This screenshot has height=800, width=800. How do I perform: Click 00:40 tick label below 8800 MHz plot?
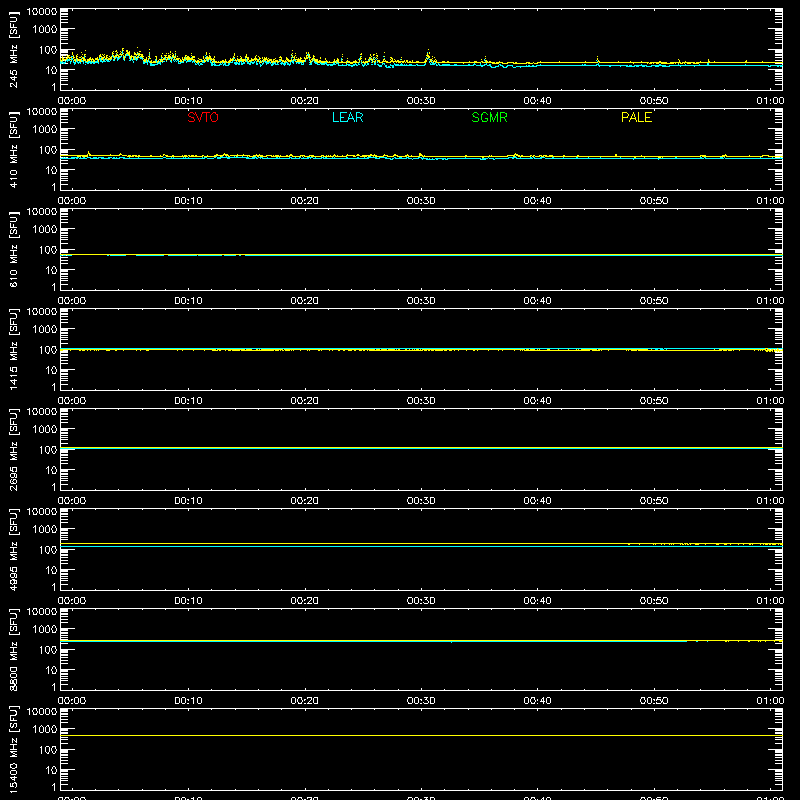coord(537,701)
